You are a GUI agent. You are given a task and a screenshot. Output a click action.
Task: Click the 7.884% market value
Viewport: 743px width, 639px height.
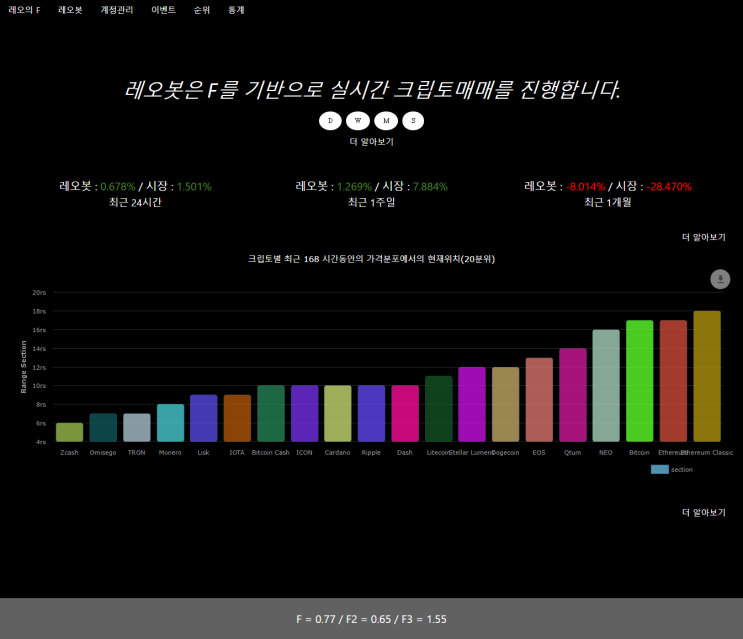[x=430, y=187]
